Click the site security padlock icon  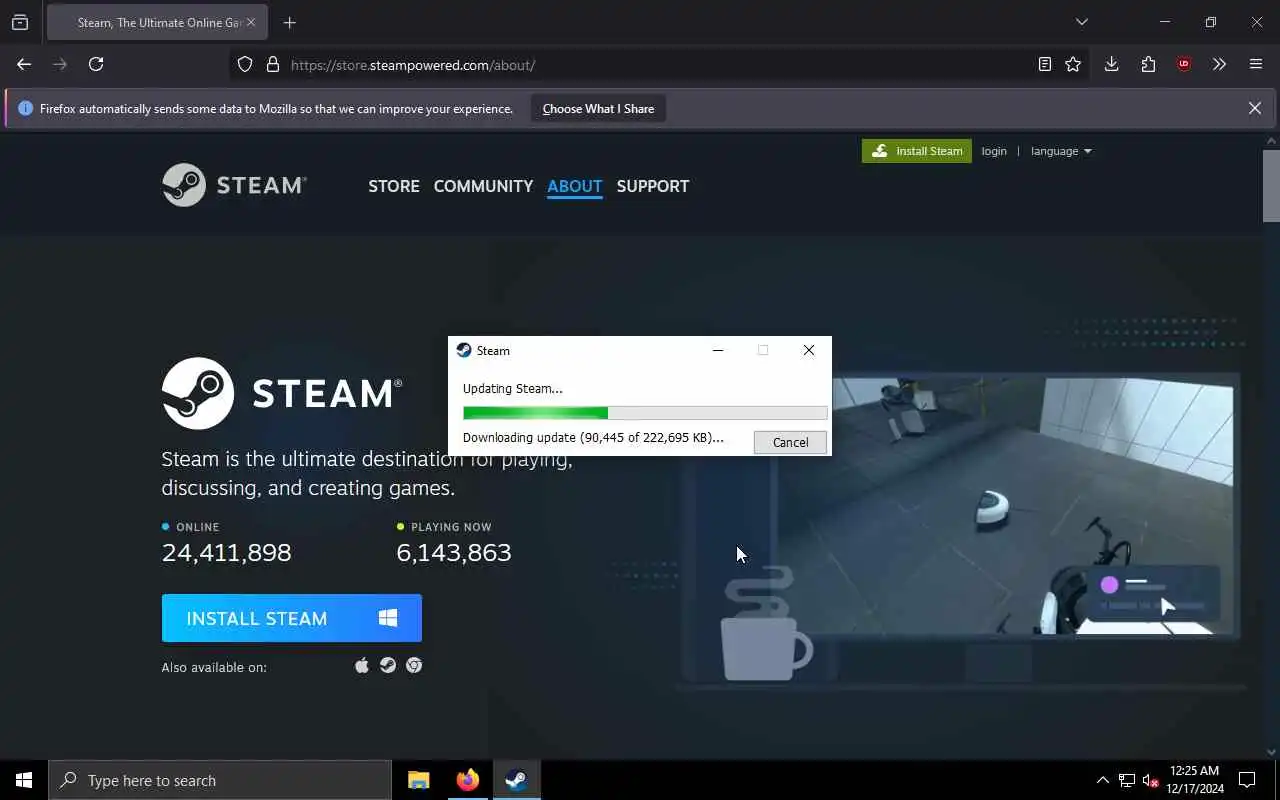pos(272,64)
